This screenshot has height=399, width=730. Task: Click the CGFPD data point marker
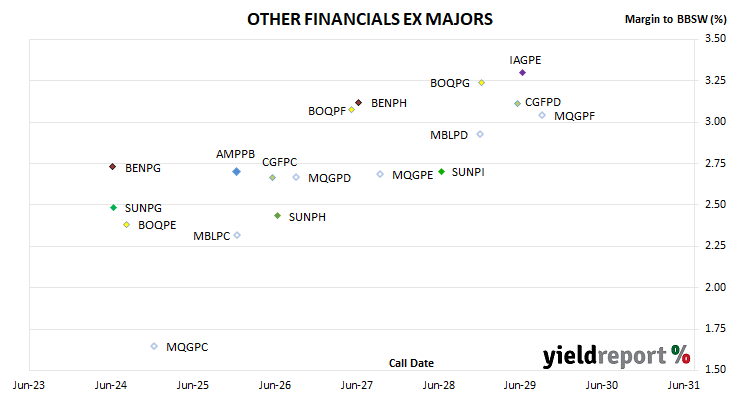click(517, 103)
